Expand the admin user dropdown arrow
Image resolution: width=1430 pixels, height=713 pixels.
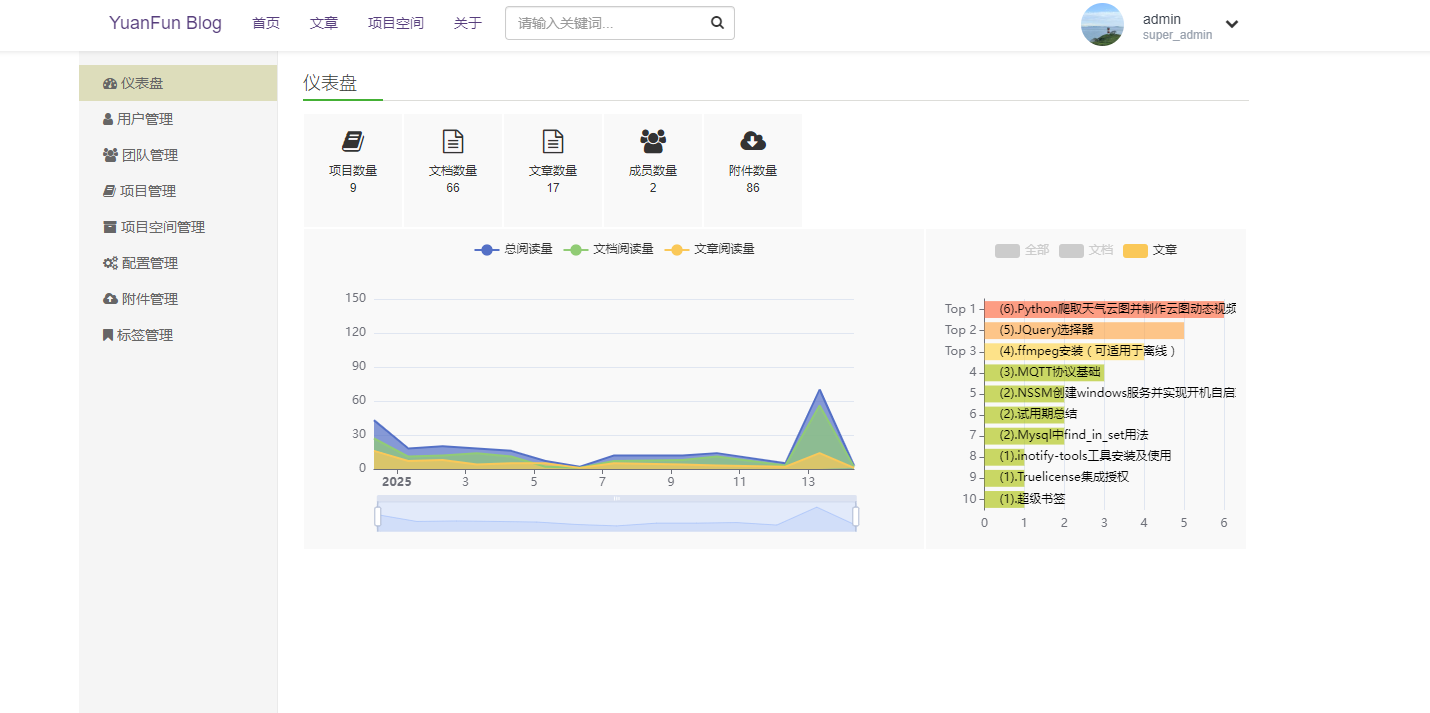[1232, 25]
